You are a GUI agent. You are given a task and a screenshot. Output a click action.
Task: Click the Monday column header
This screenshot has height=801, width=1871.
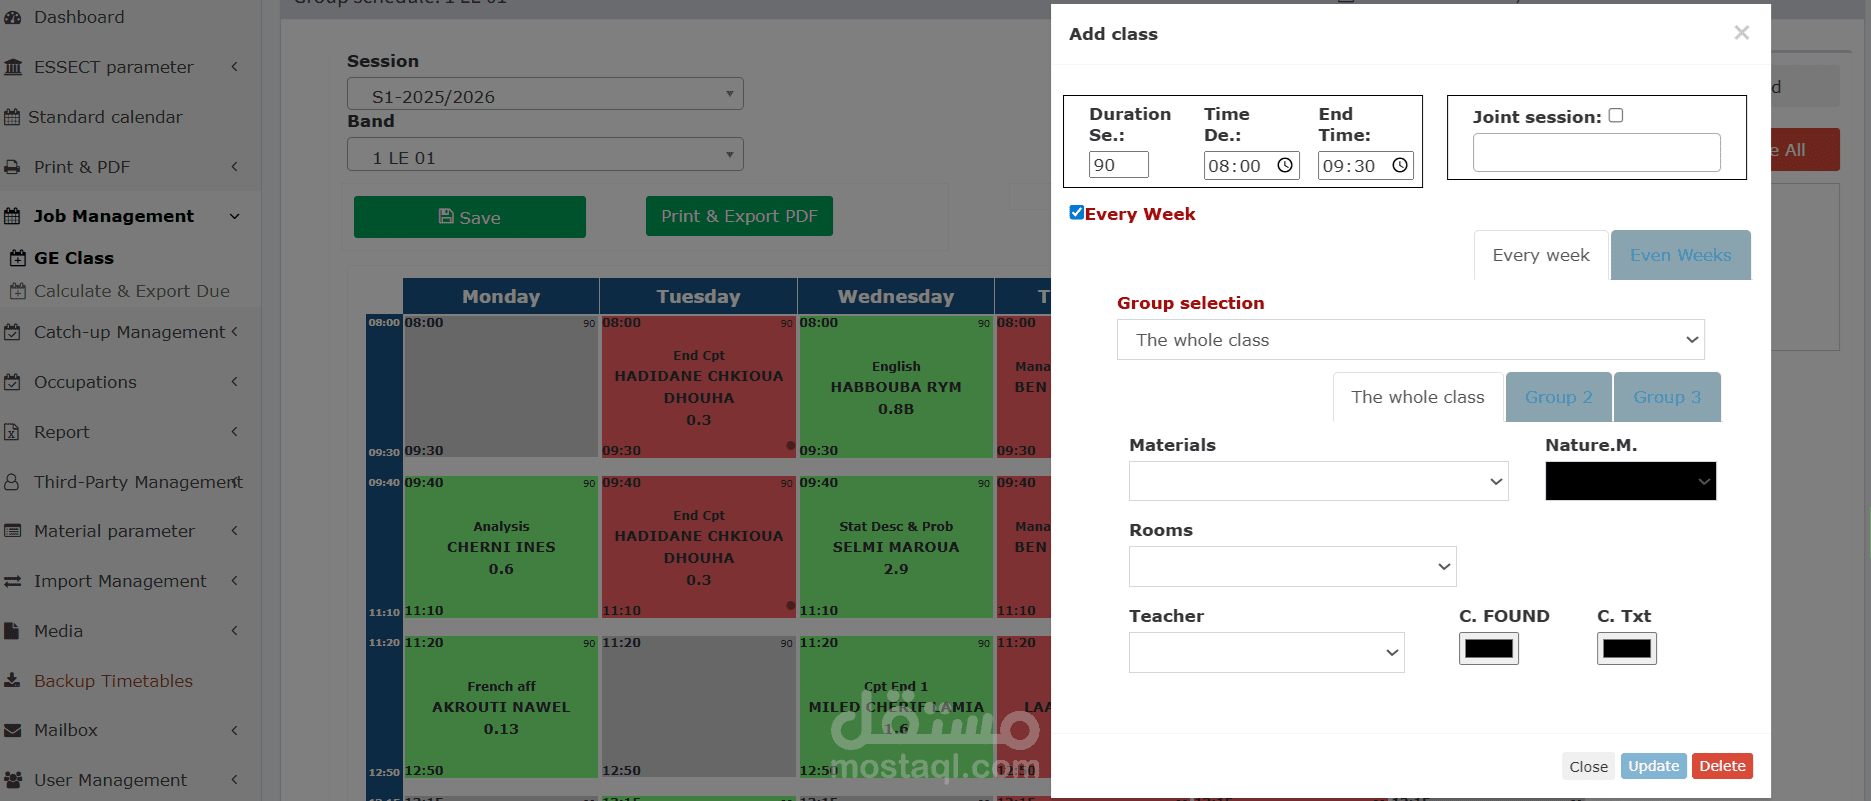[501, 296]
